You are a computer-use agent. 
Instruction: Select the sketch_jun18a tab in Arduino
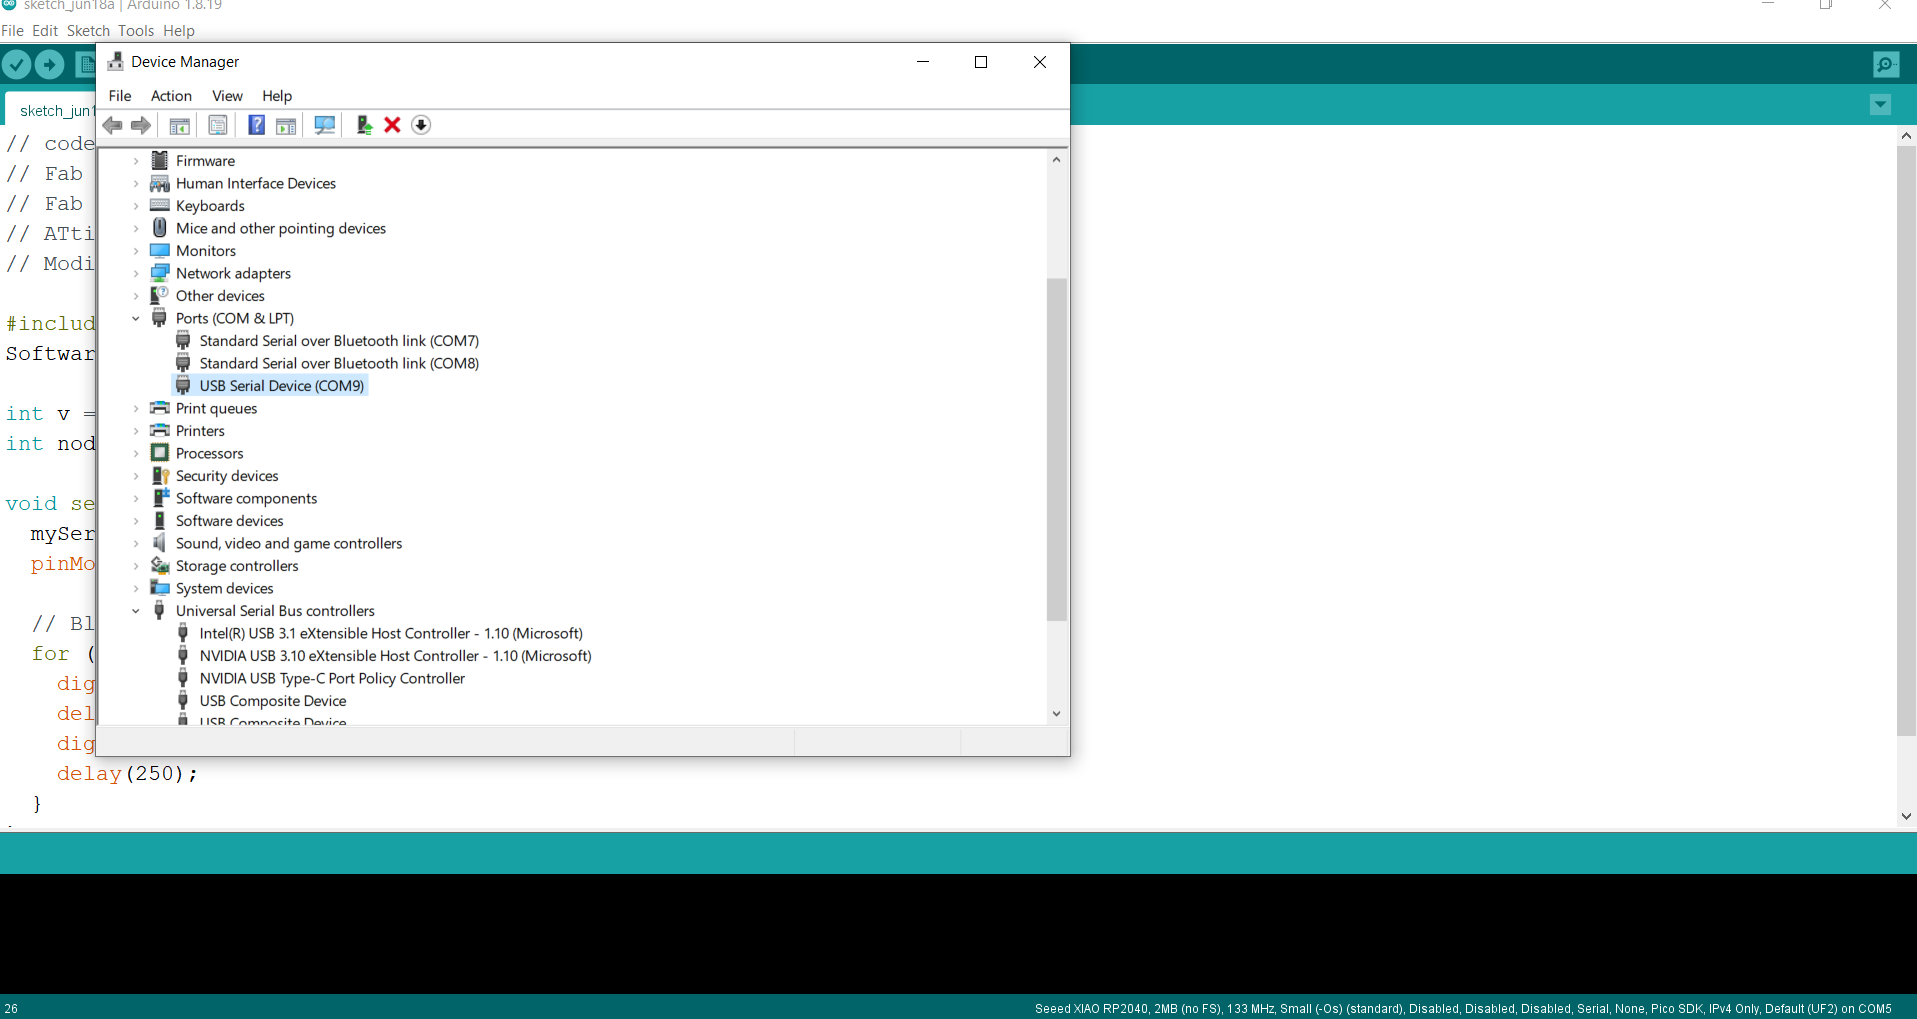52,110
